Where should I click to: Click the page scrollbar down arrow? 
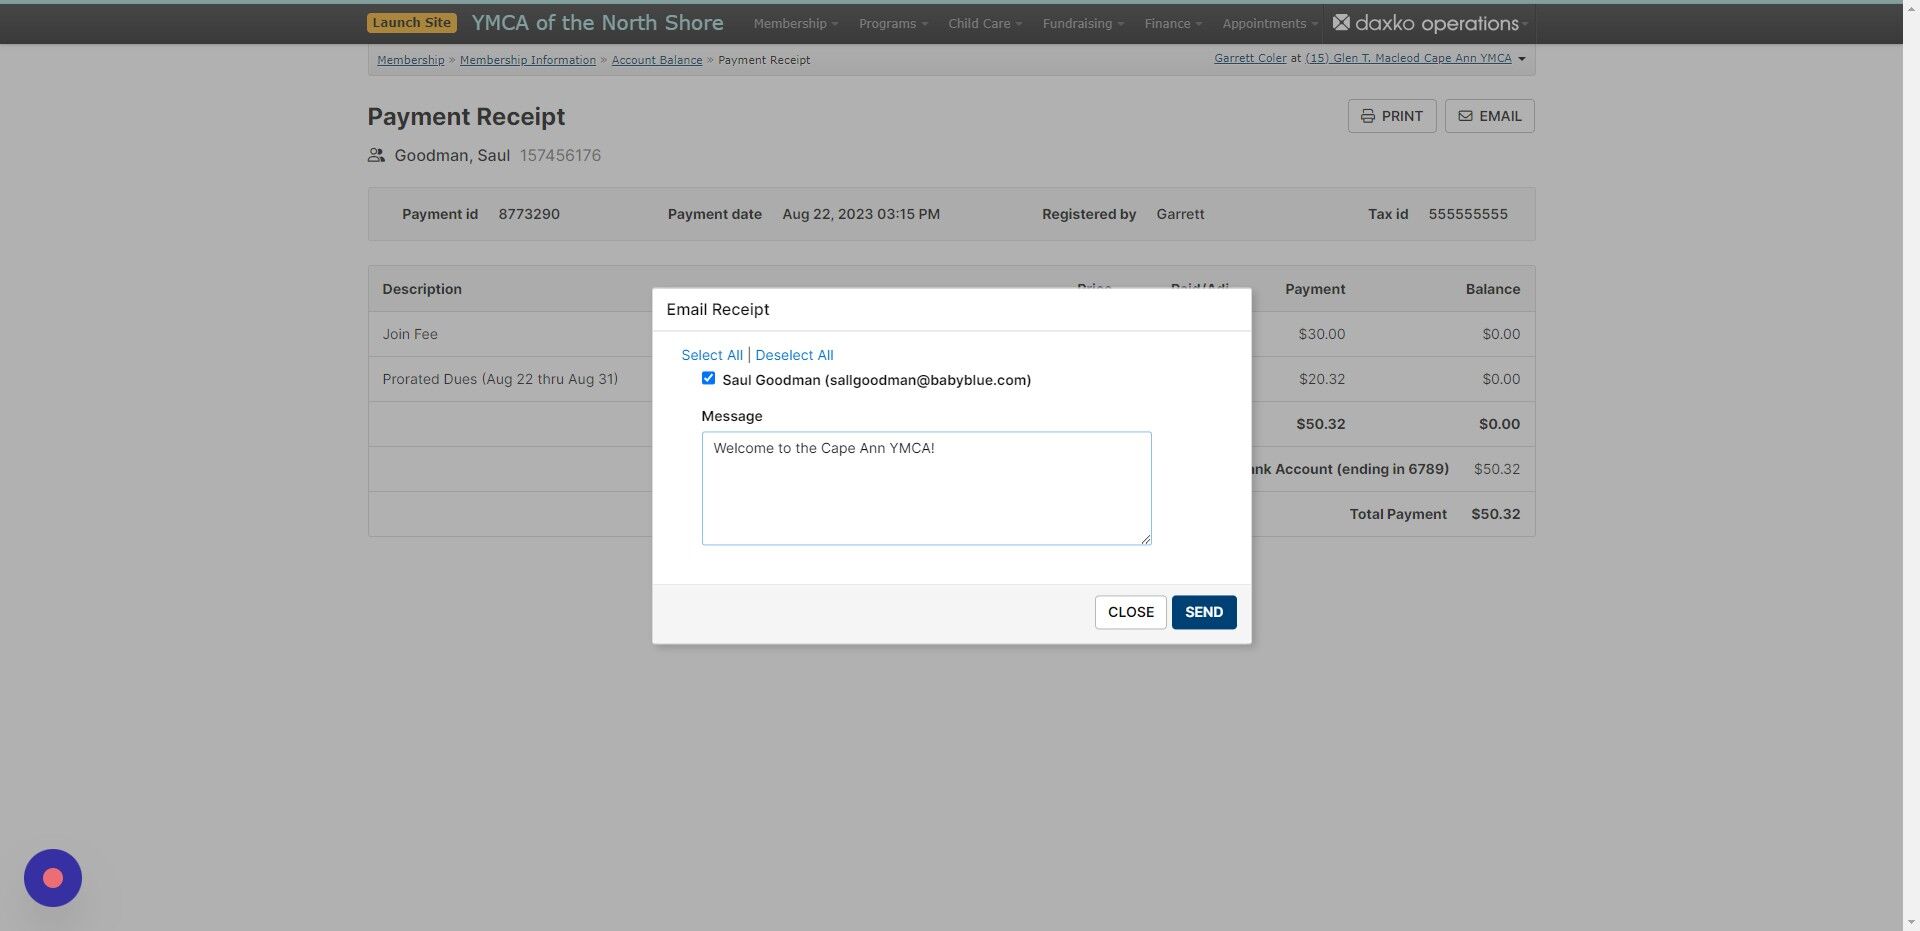point(1911,922)
